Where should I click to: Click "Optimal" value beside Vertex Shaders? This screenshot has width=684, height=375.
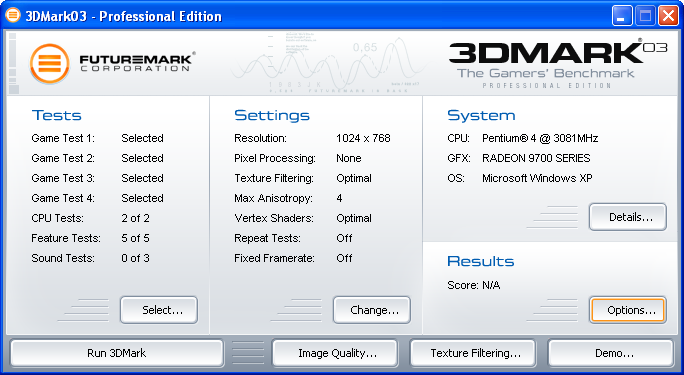click(x=354, y=218)
